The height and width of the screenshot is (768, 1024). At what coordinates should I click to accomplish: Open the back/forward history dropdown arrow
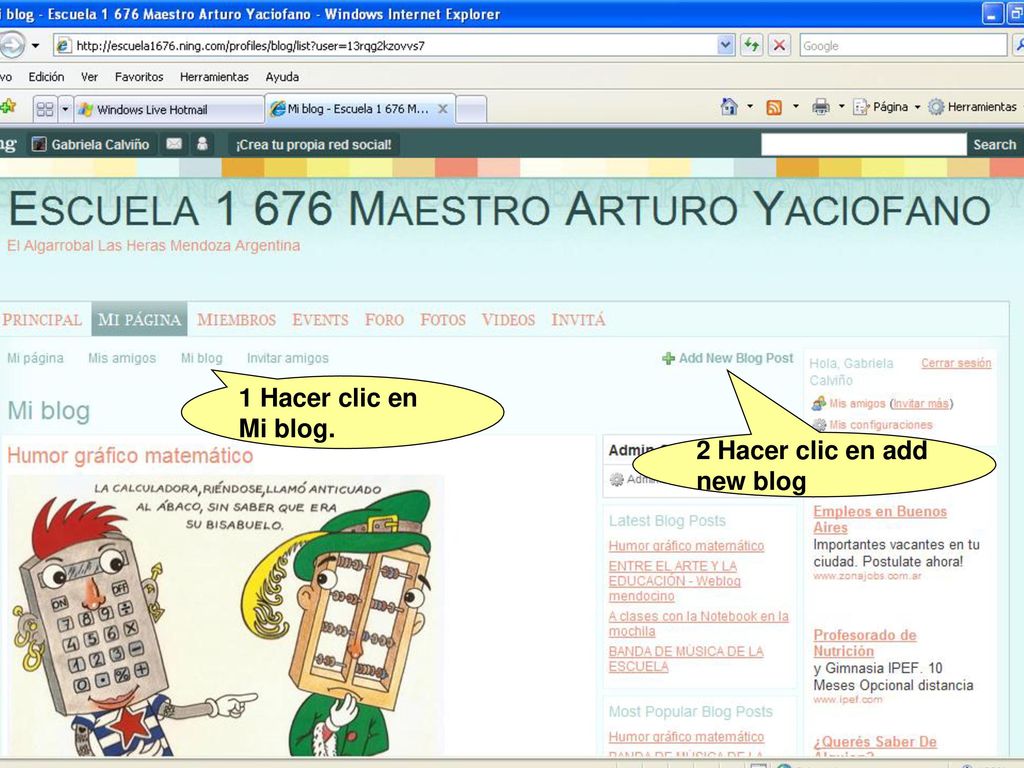point(35,46)
